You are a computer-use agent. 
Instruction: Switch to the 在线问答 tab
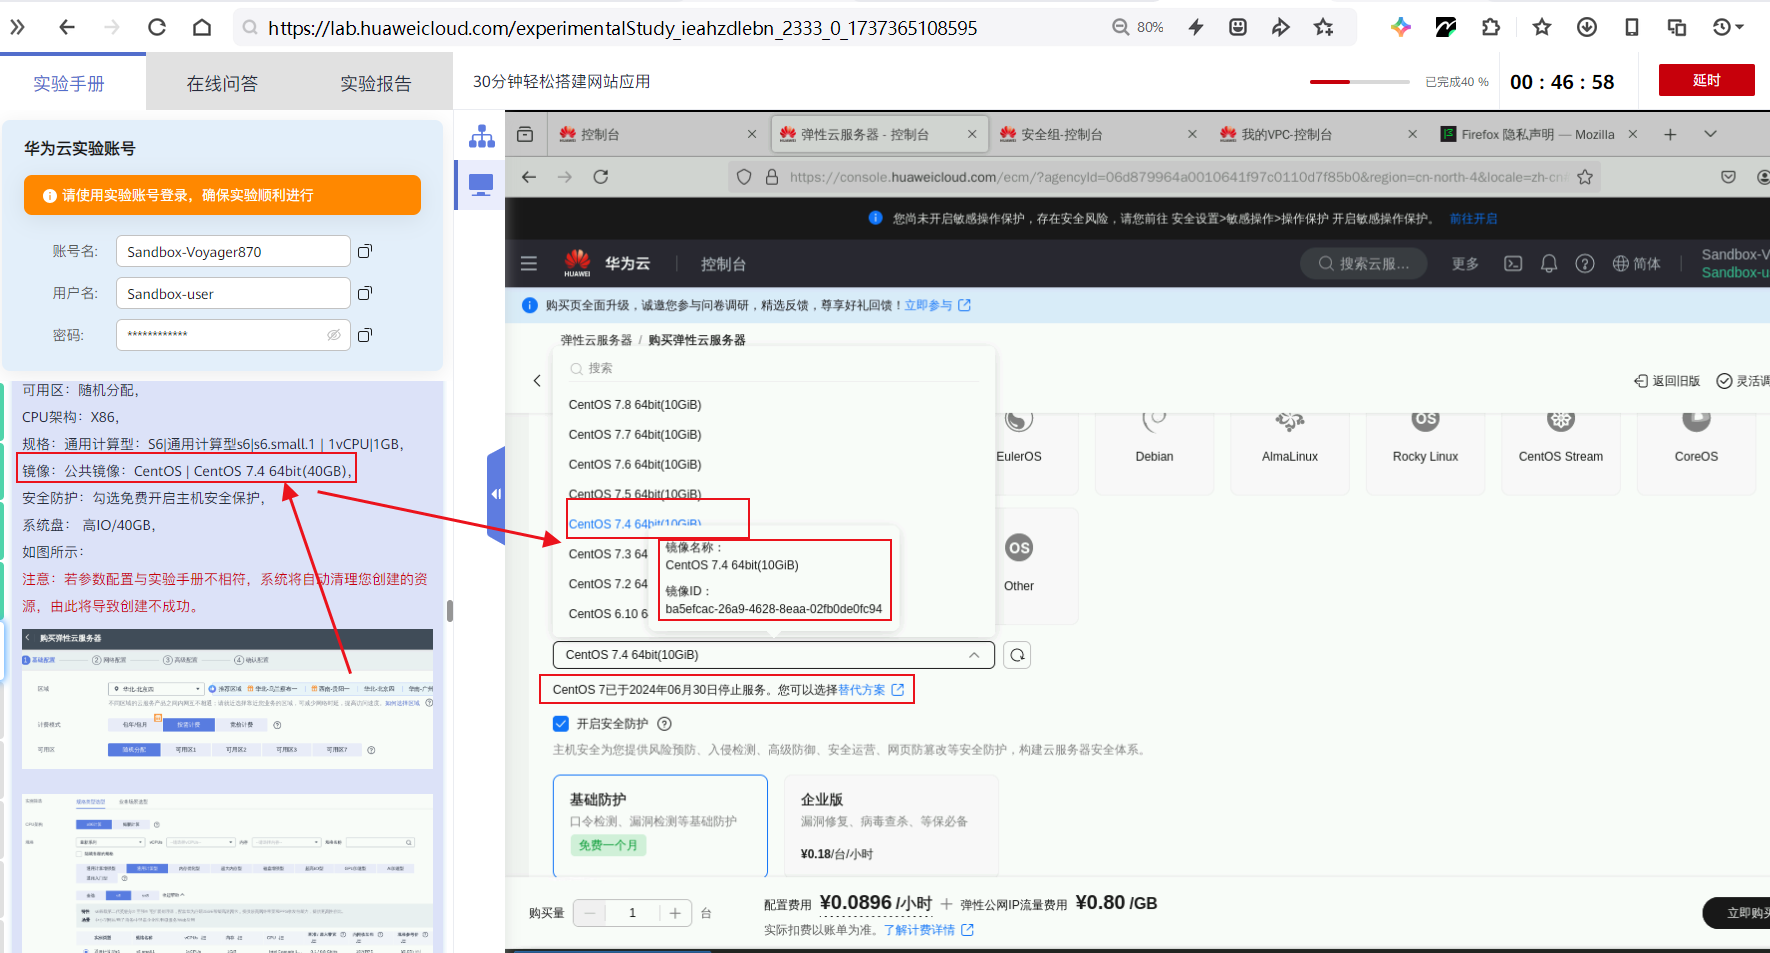point(222,84)
